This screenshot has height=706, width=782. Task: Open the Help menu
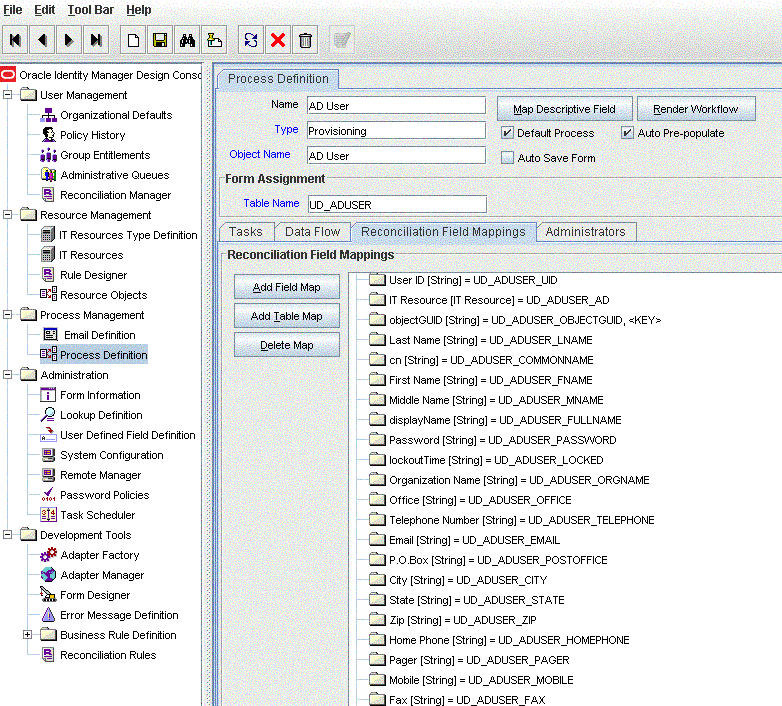139,10
